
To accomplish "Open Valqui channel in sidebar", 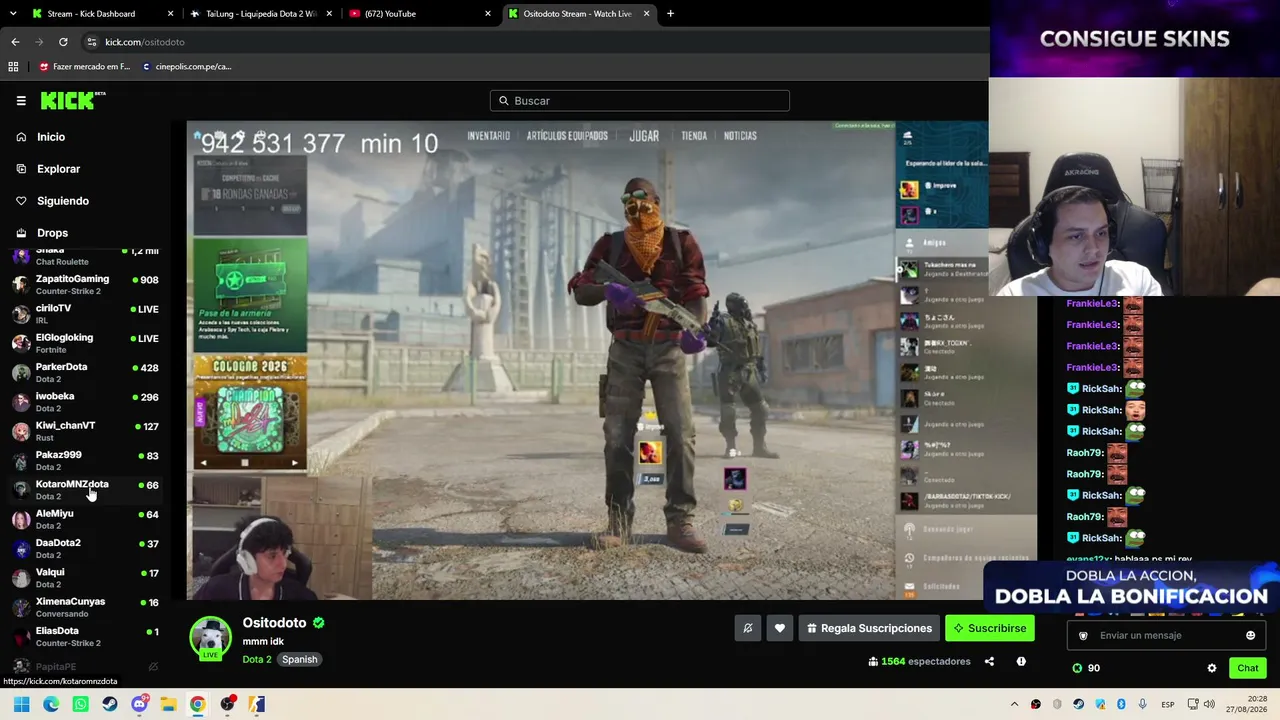I will pos(85,577).
